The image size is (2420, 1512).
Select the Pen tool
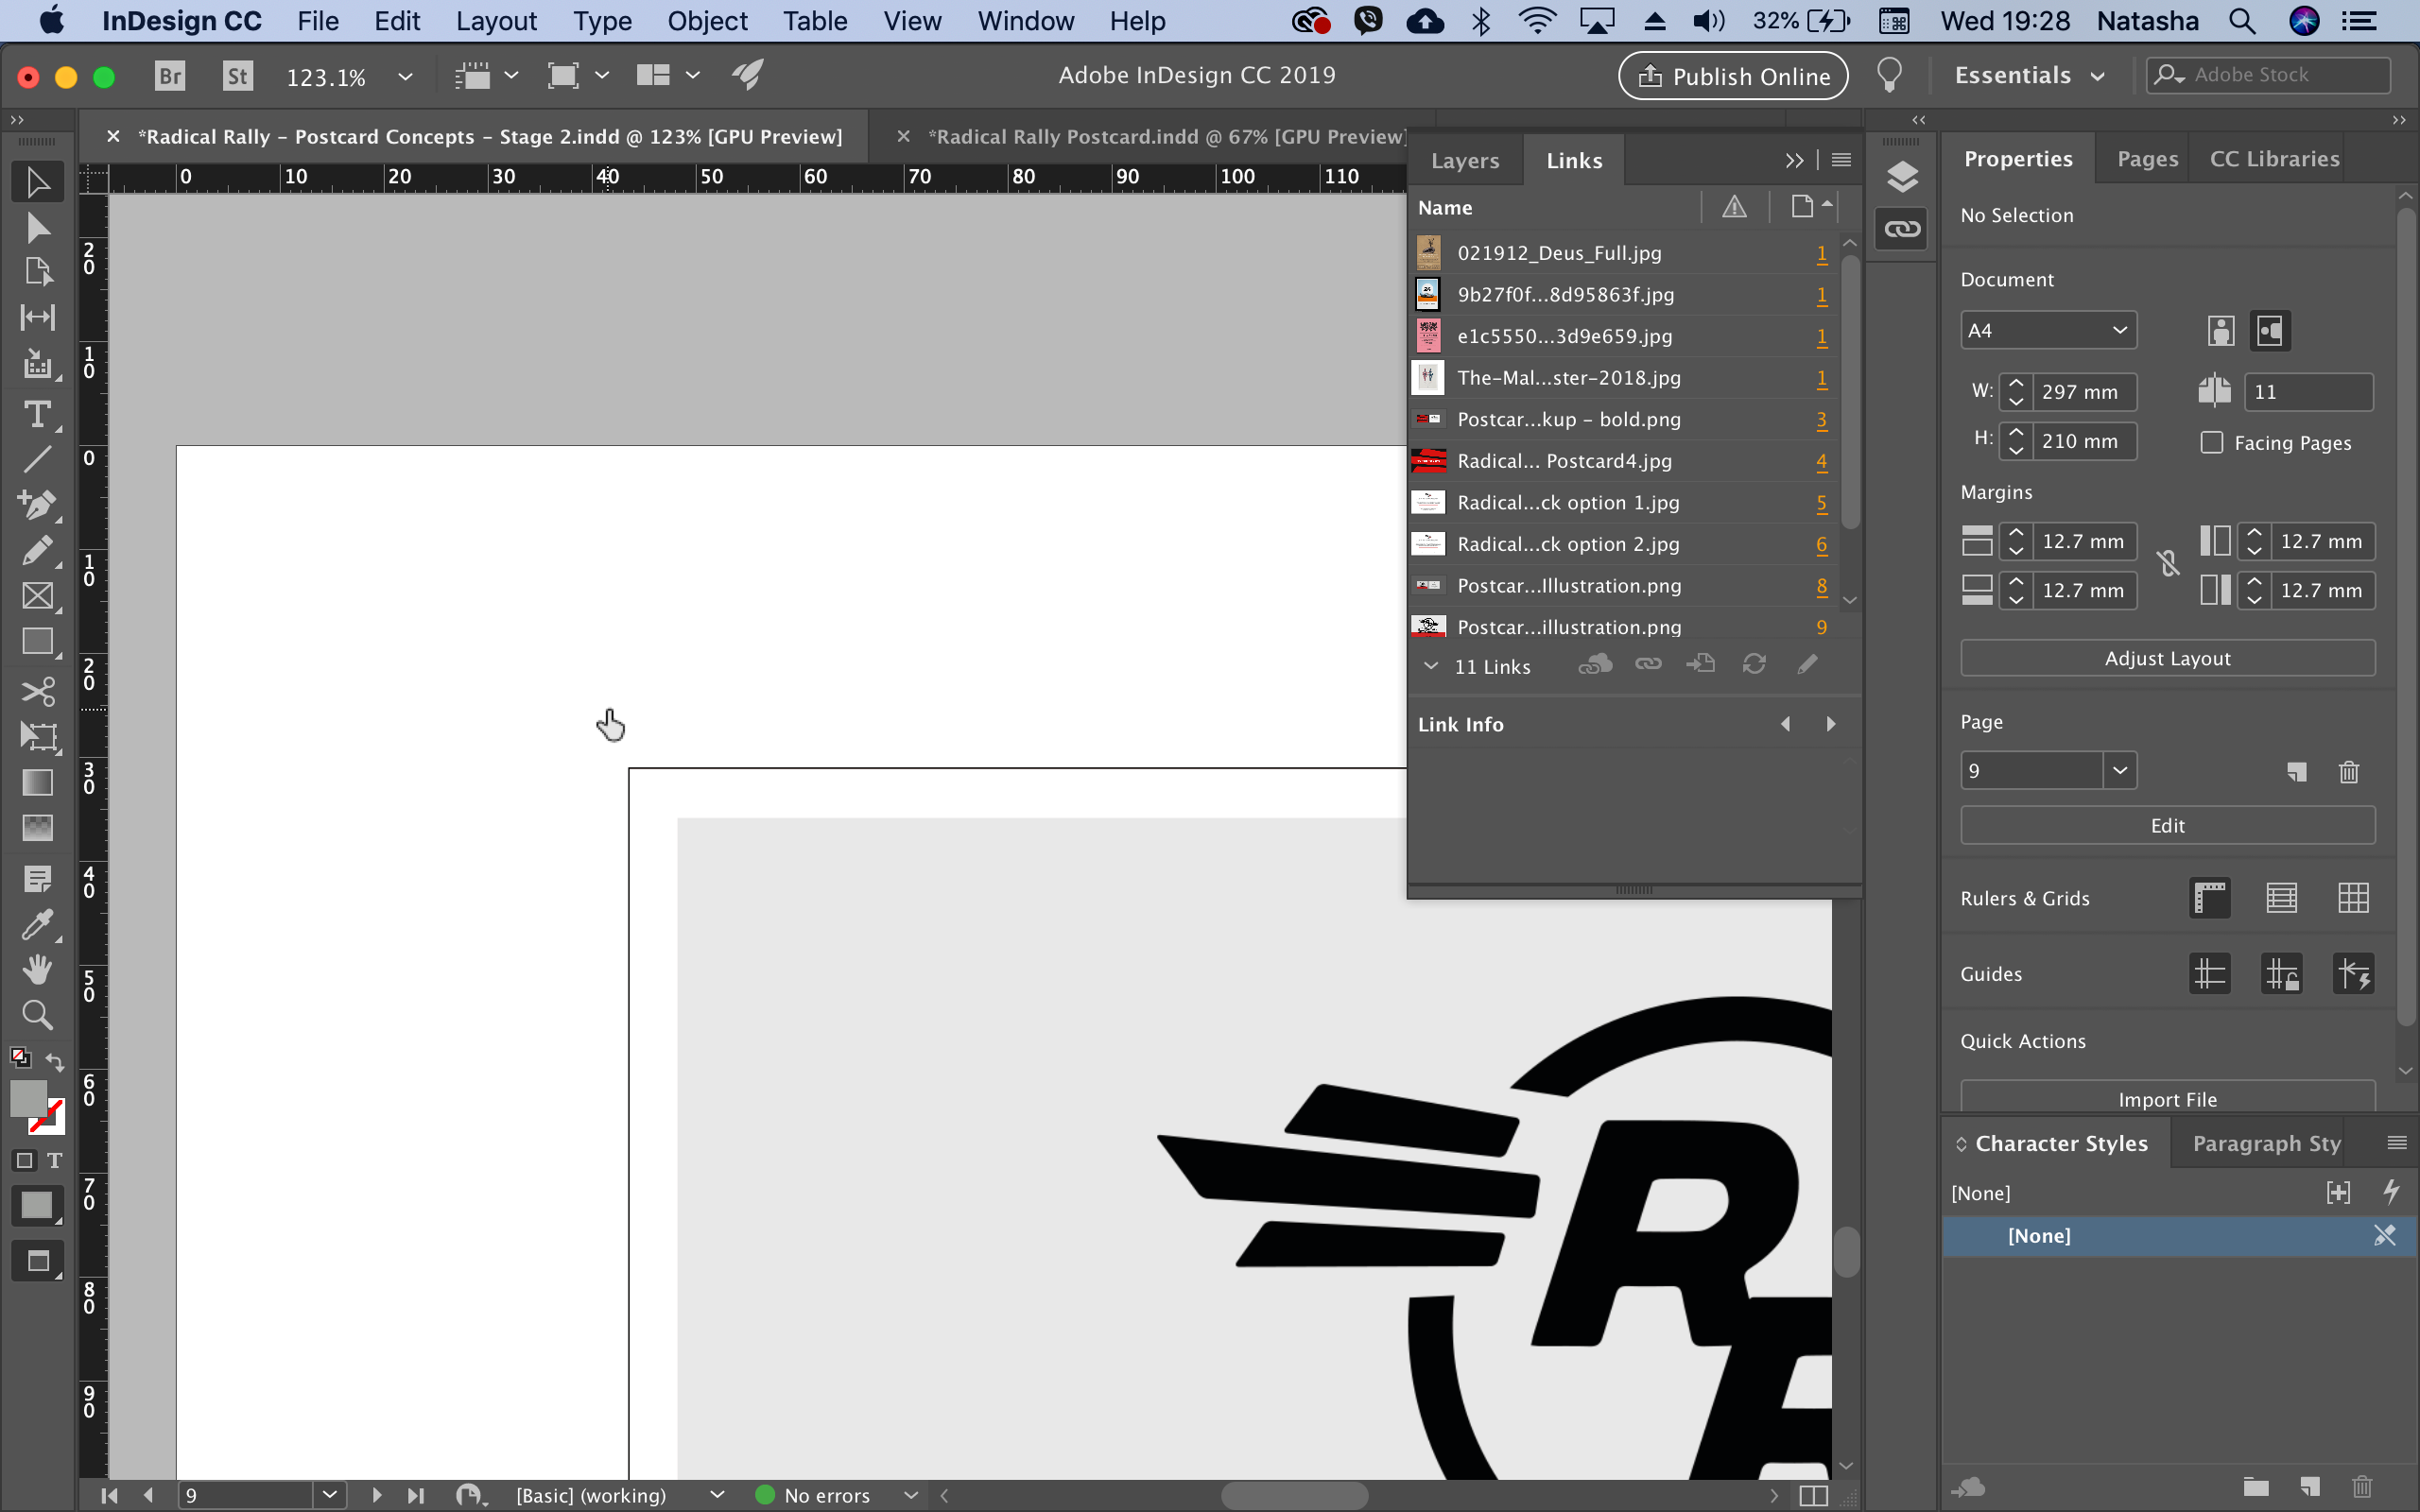point(38,505)
